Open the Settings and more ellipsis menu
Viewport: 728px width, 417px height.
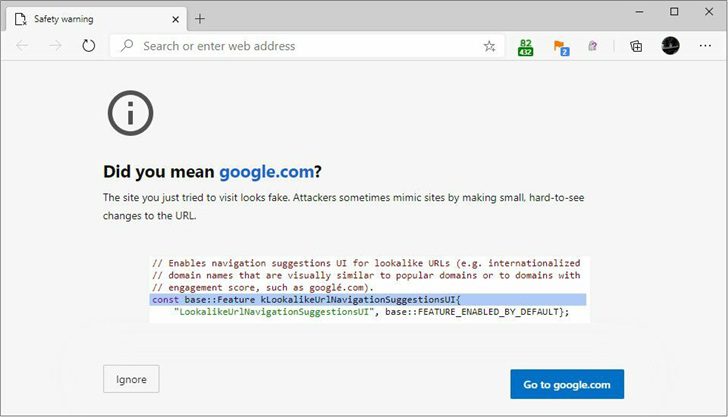point(704,46)
